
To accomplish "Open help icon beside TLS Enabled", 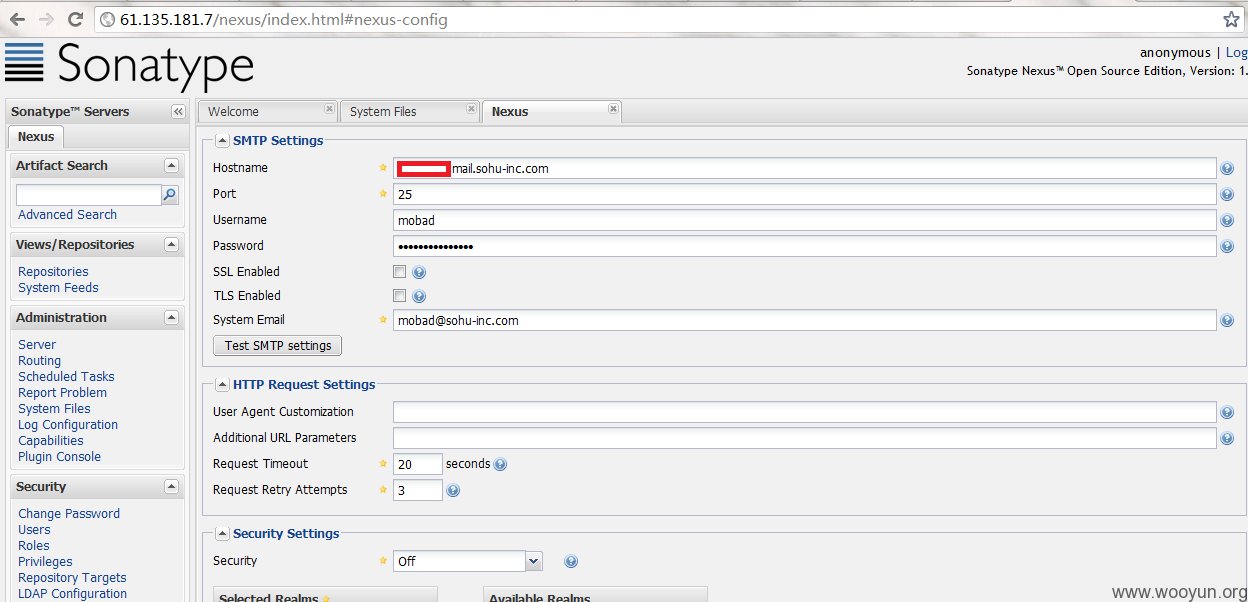I will [x=419, y=296].
